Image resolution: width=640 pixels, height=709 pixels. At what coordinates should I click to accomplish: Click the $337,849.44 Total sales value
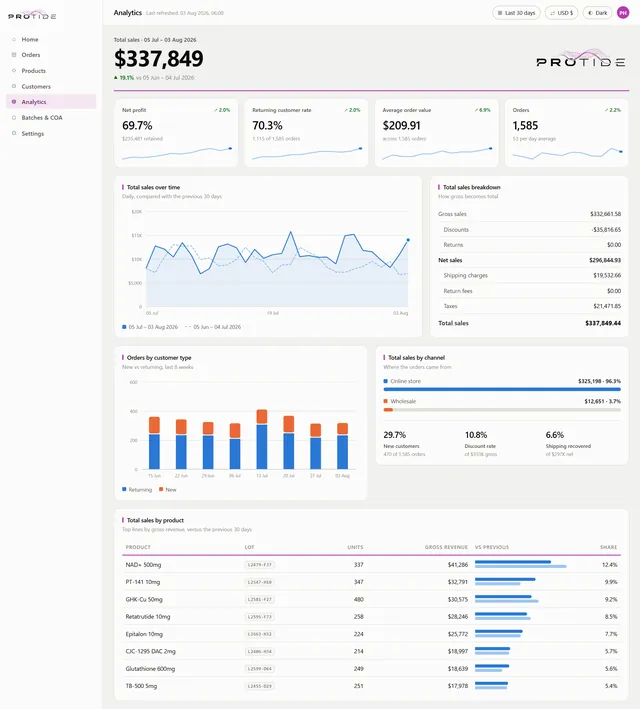coord(603,323)
